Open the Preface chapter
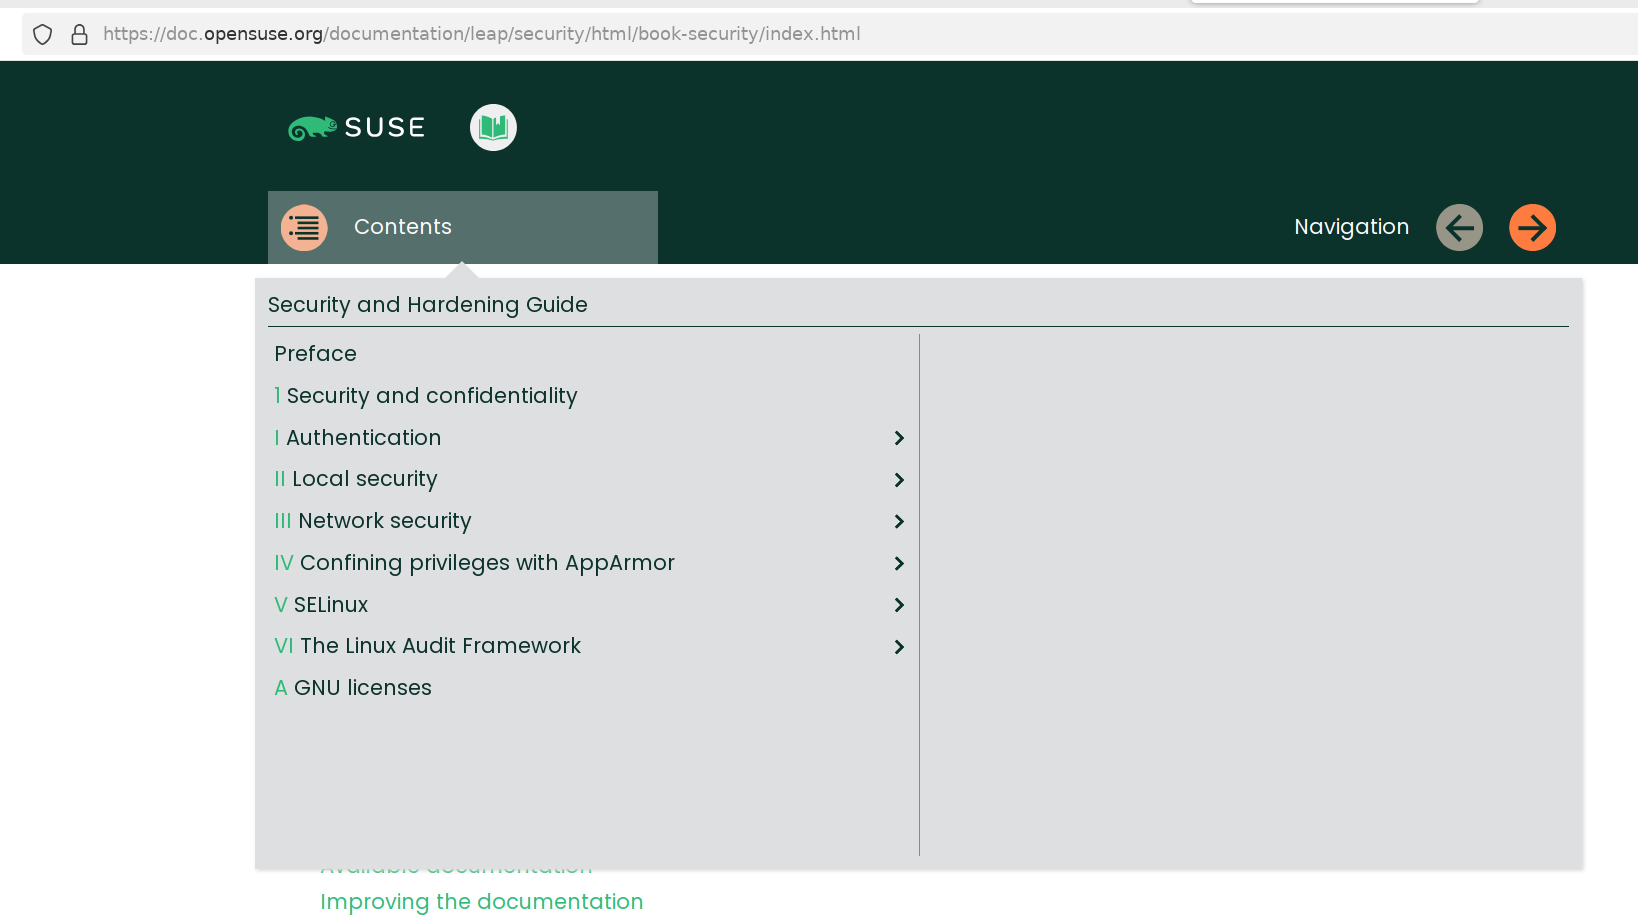This screenshot has height=918, width=1638. pyautogui.click(x=315, y=353)
